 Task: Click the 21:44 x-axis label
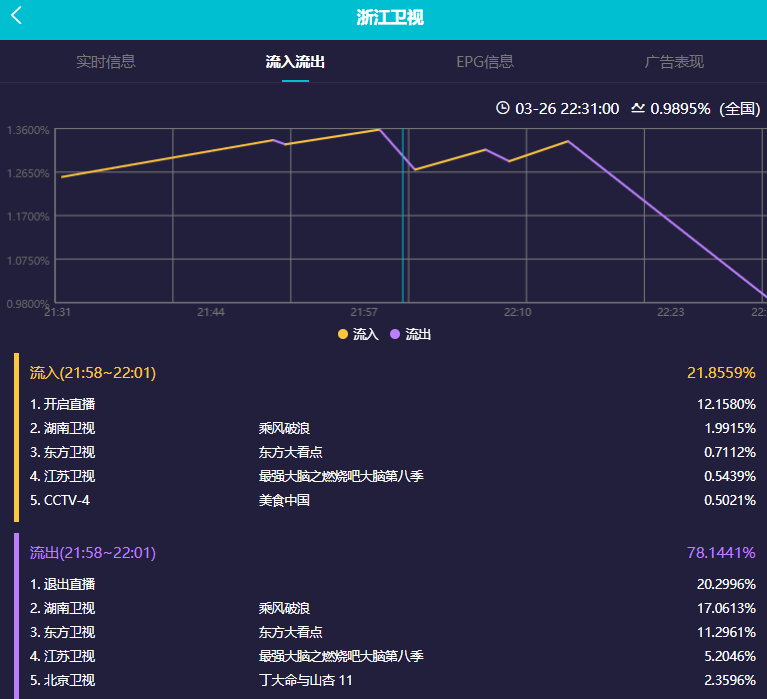click(211, 312)
